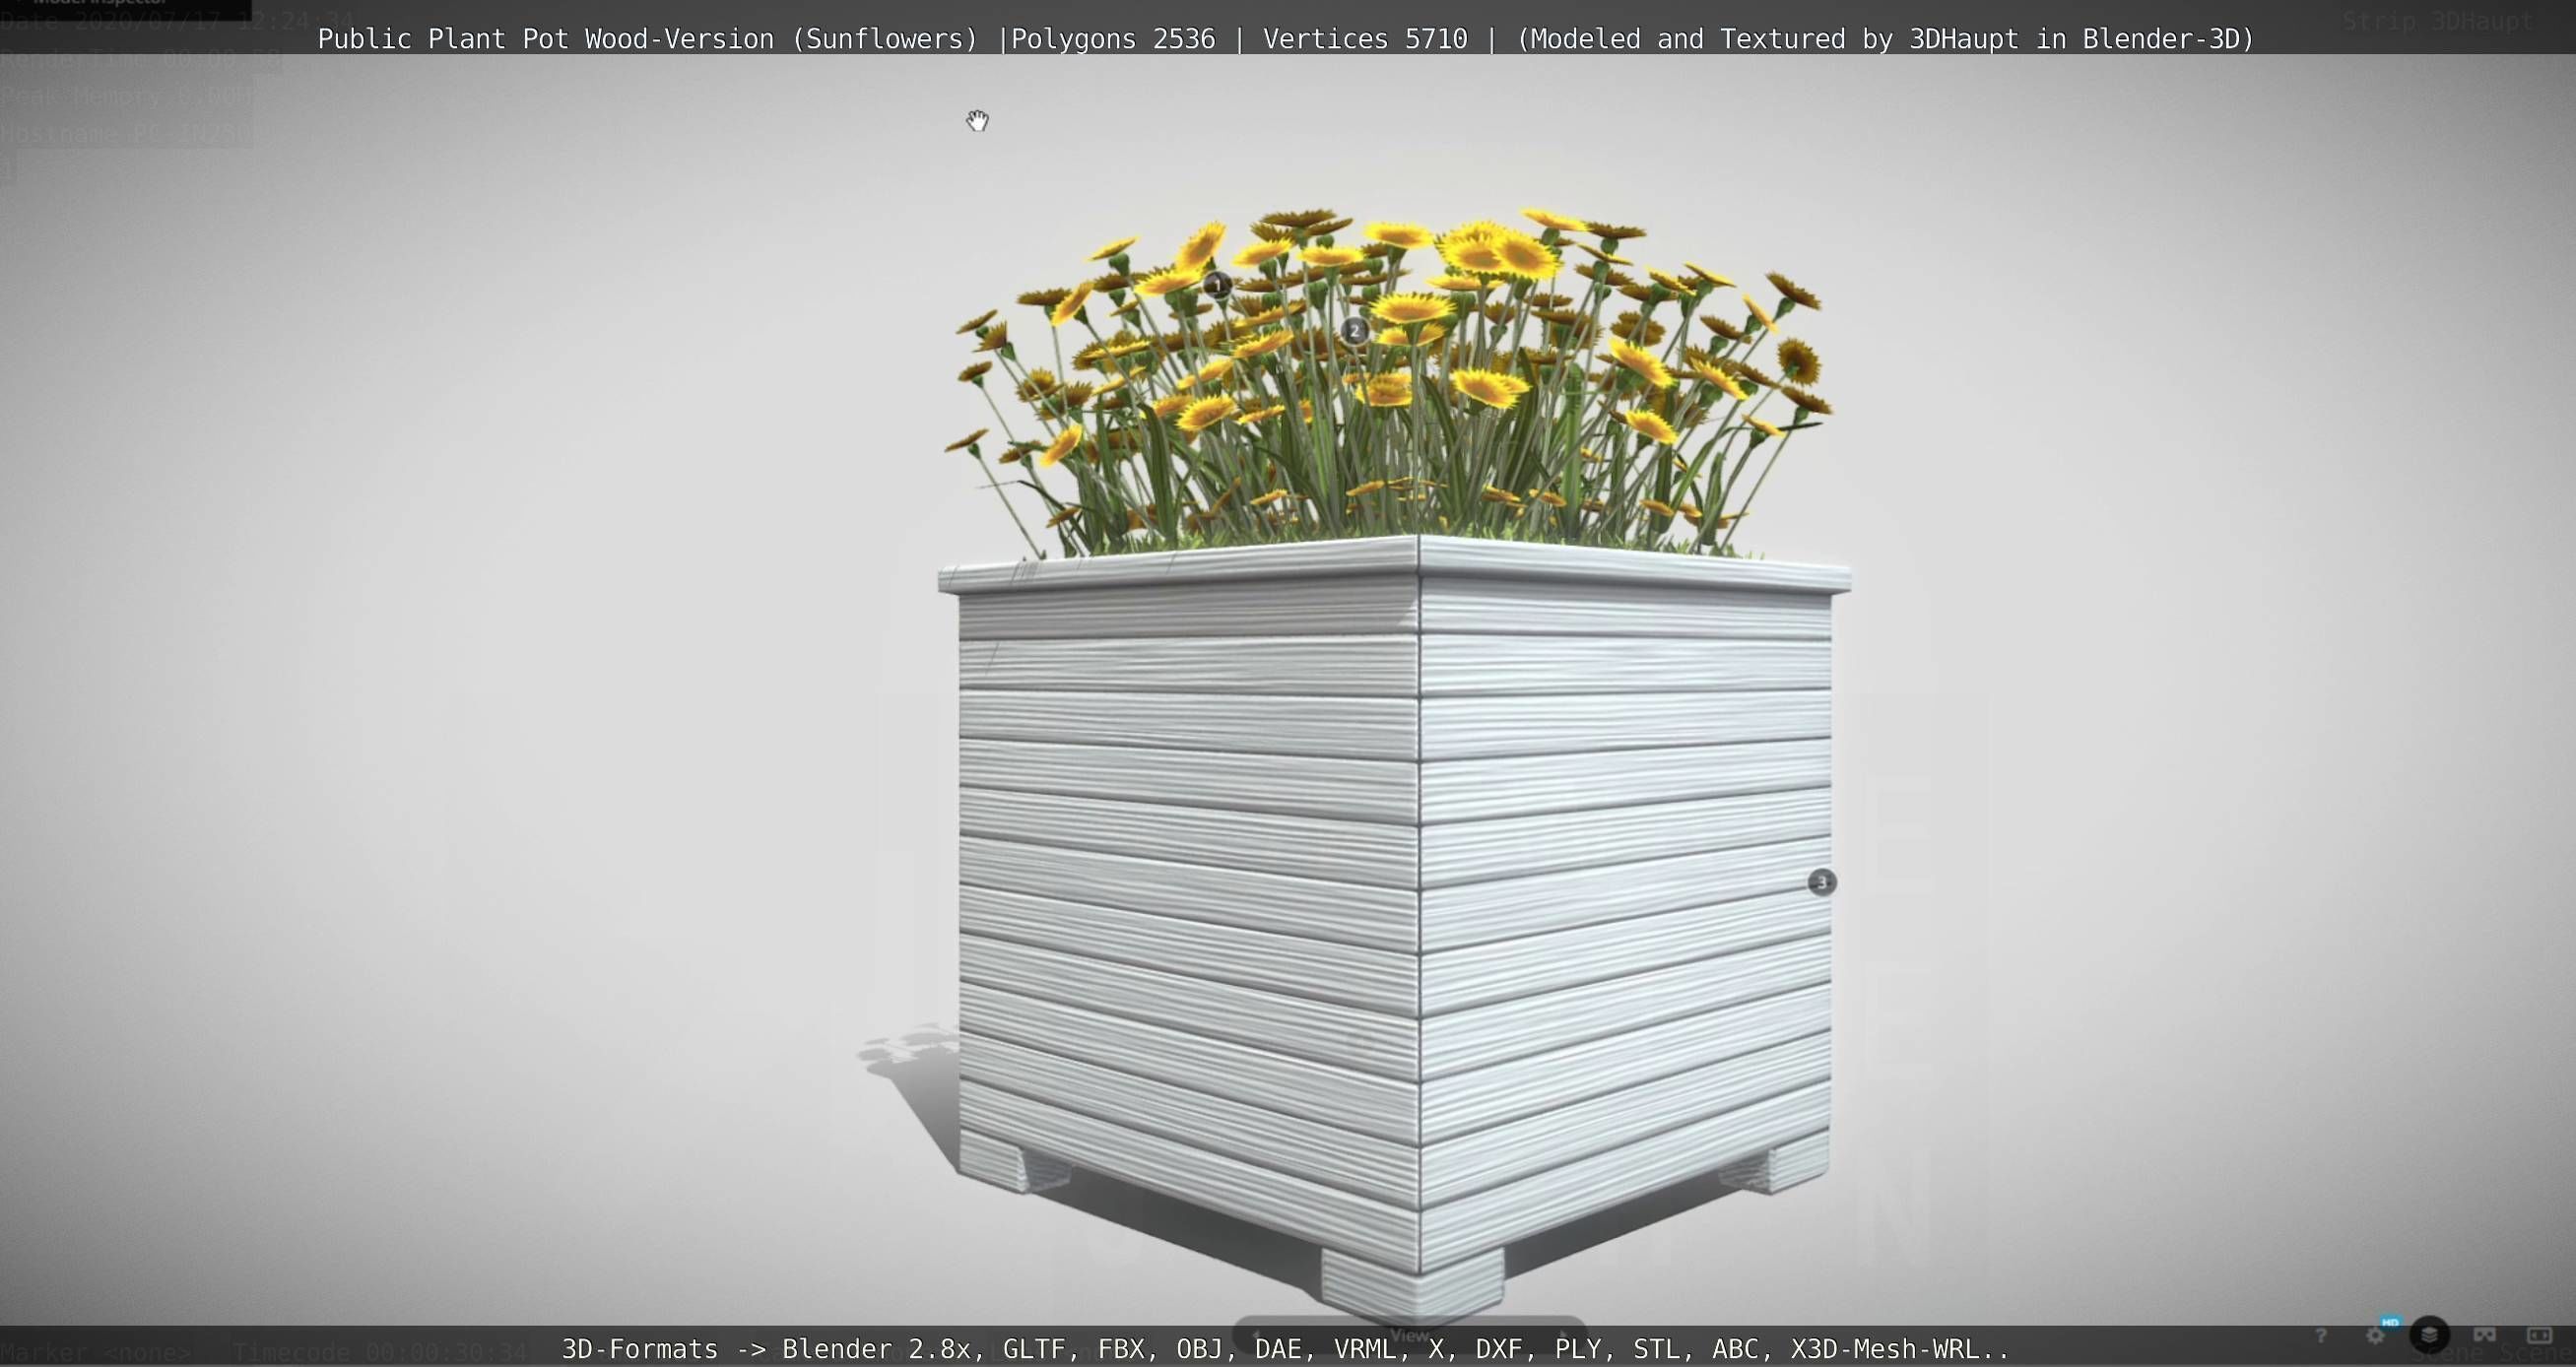Click the Model Inspector header label
The height and width of the screenshot is (1367, 2576).
[x=100, y=4]
